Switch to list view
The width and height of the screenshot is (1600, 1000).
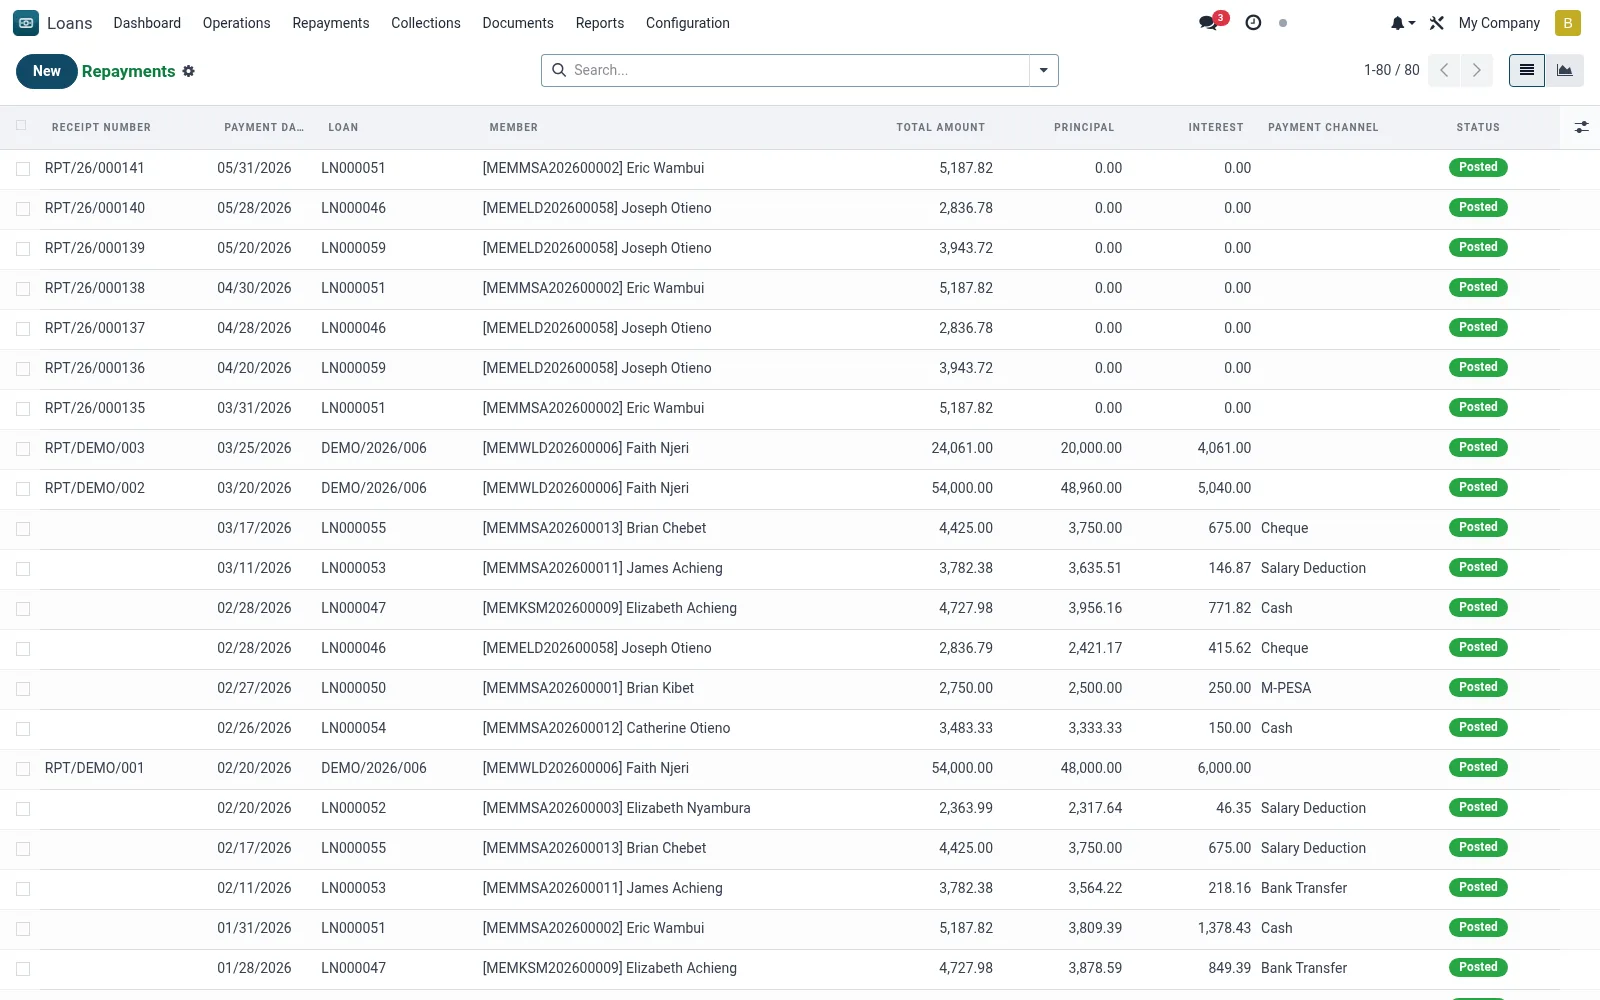(1527, 70)
